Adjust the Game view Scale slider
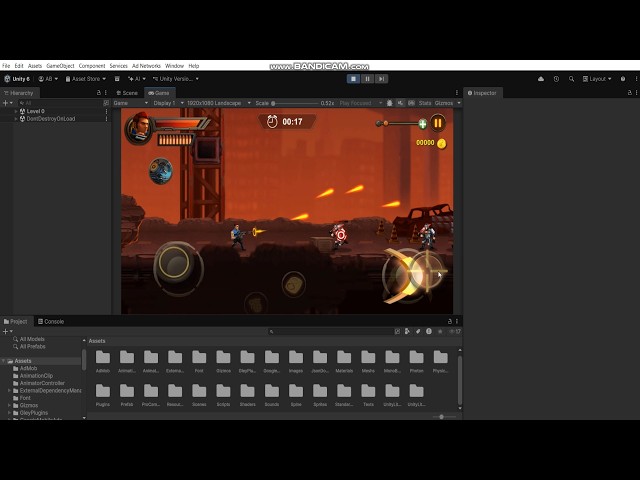Viewport: 640px width, 480px height. 295,103
